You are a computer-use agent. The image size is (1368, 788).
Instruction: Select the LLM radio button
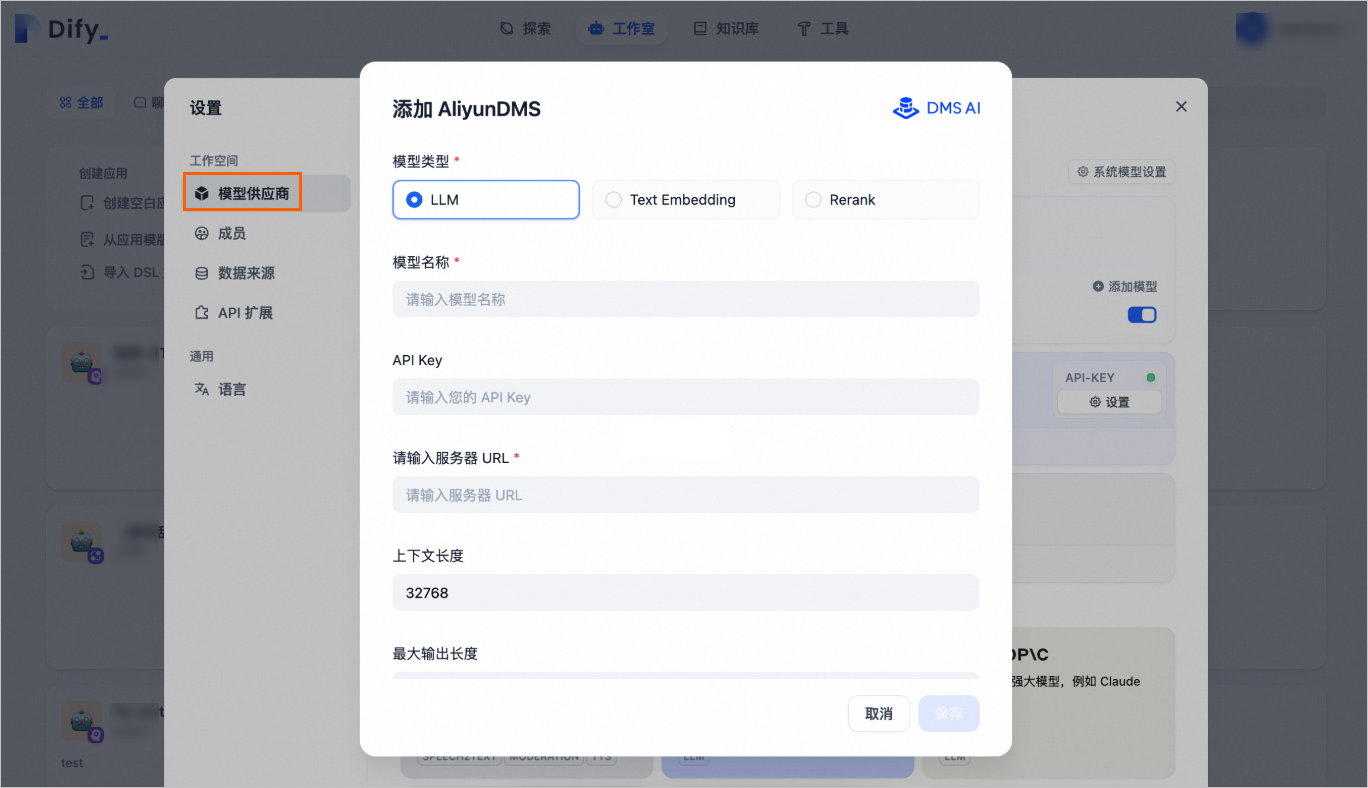(x=413, y=199)
